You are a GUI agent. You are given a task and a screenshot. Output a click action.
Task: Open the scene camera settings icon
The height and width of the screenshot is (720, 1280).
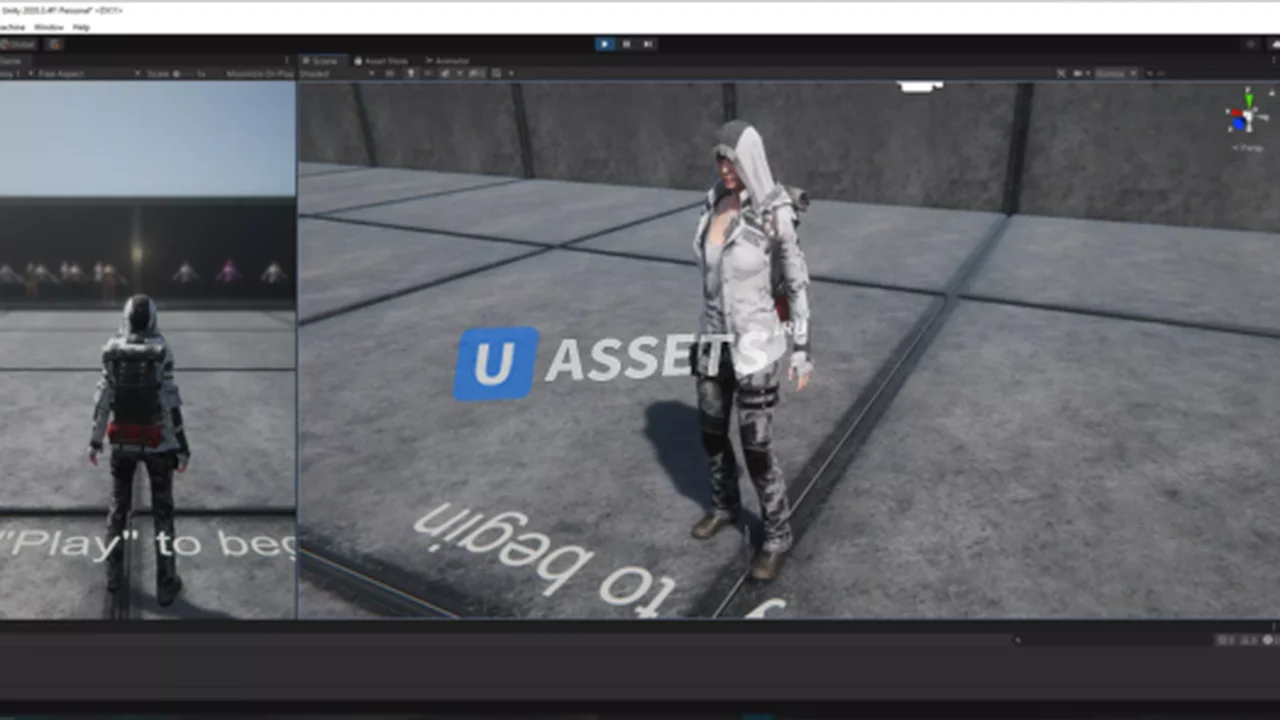click(x=1080, y=74)
